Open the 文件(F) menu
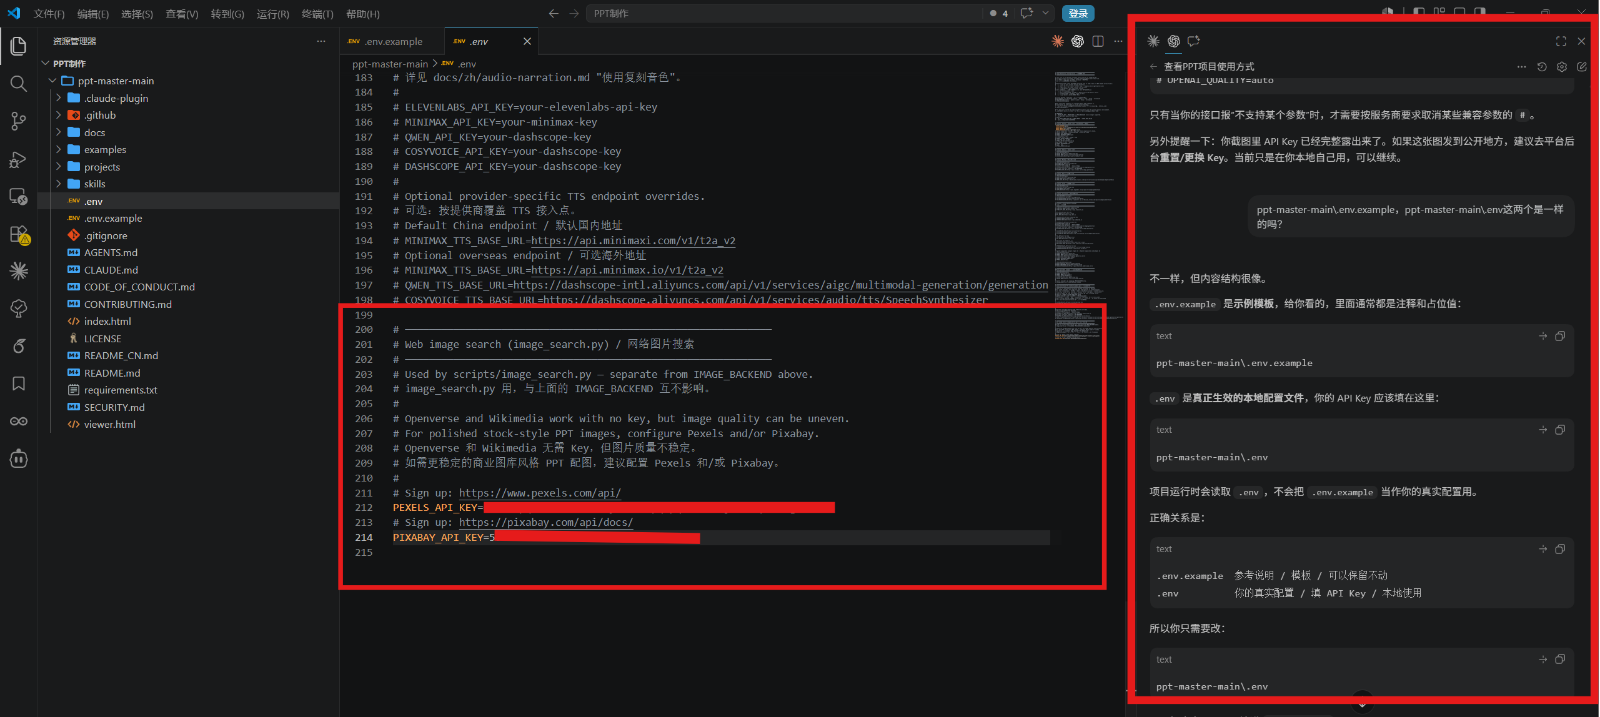 pyautogui.click(x=49, y=14)
